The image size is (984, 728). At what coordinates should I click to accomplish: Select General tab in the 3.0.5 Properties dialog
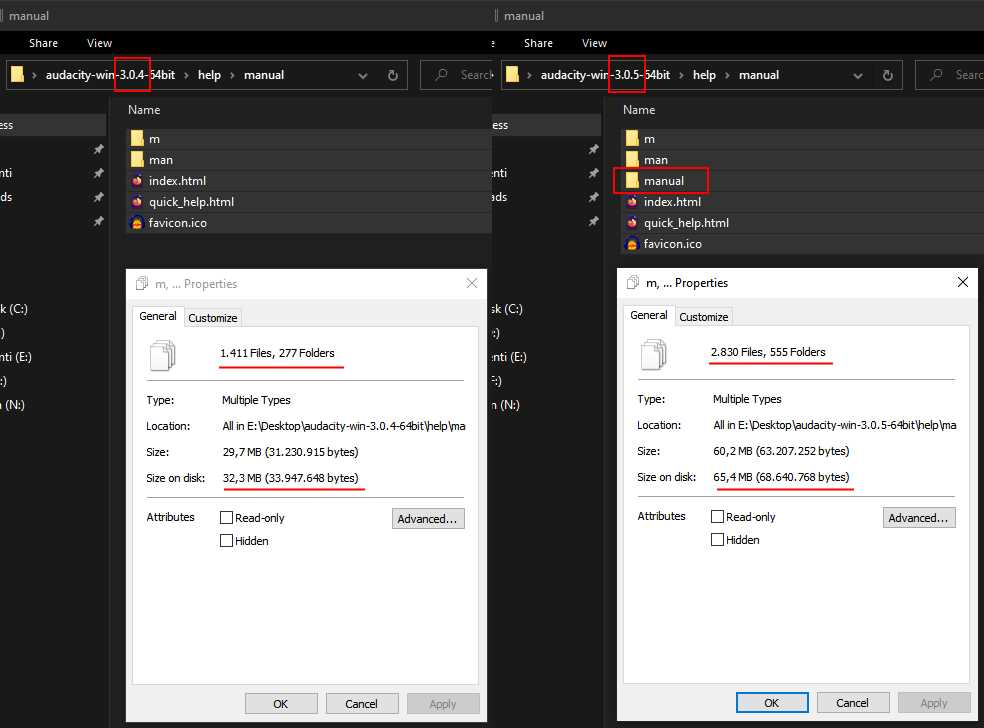pyautogui.click(x=648, y=314)
